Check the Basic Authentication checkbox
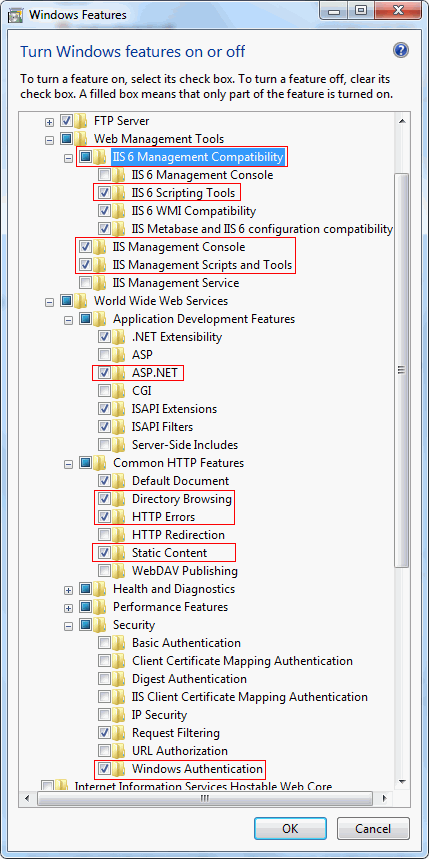The image size is (429, 859). point(104,643)
